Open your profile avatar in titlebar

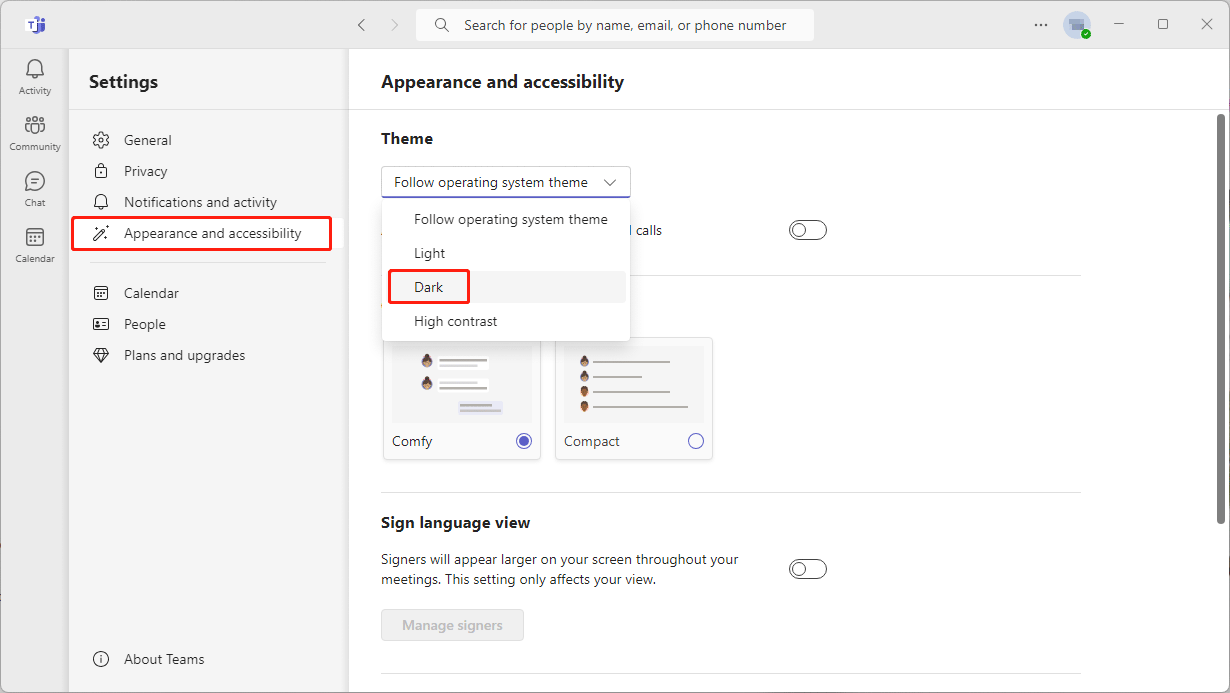coord(1078,25)
